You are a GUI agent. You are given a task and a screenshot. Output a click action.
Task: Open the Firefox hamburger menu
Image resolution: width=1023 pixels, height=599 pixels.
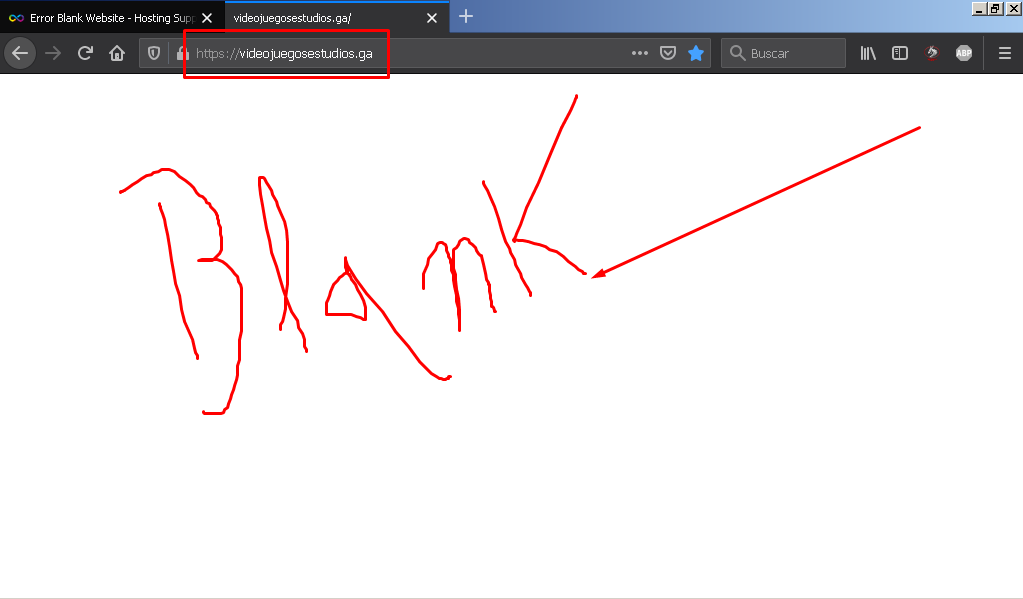point(1004,53)
